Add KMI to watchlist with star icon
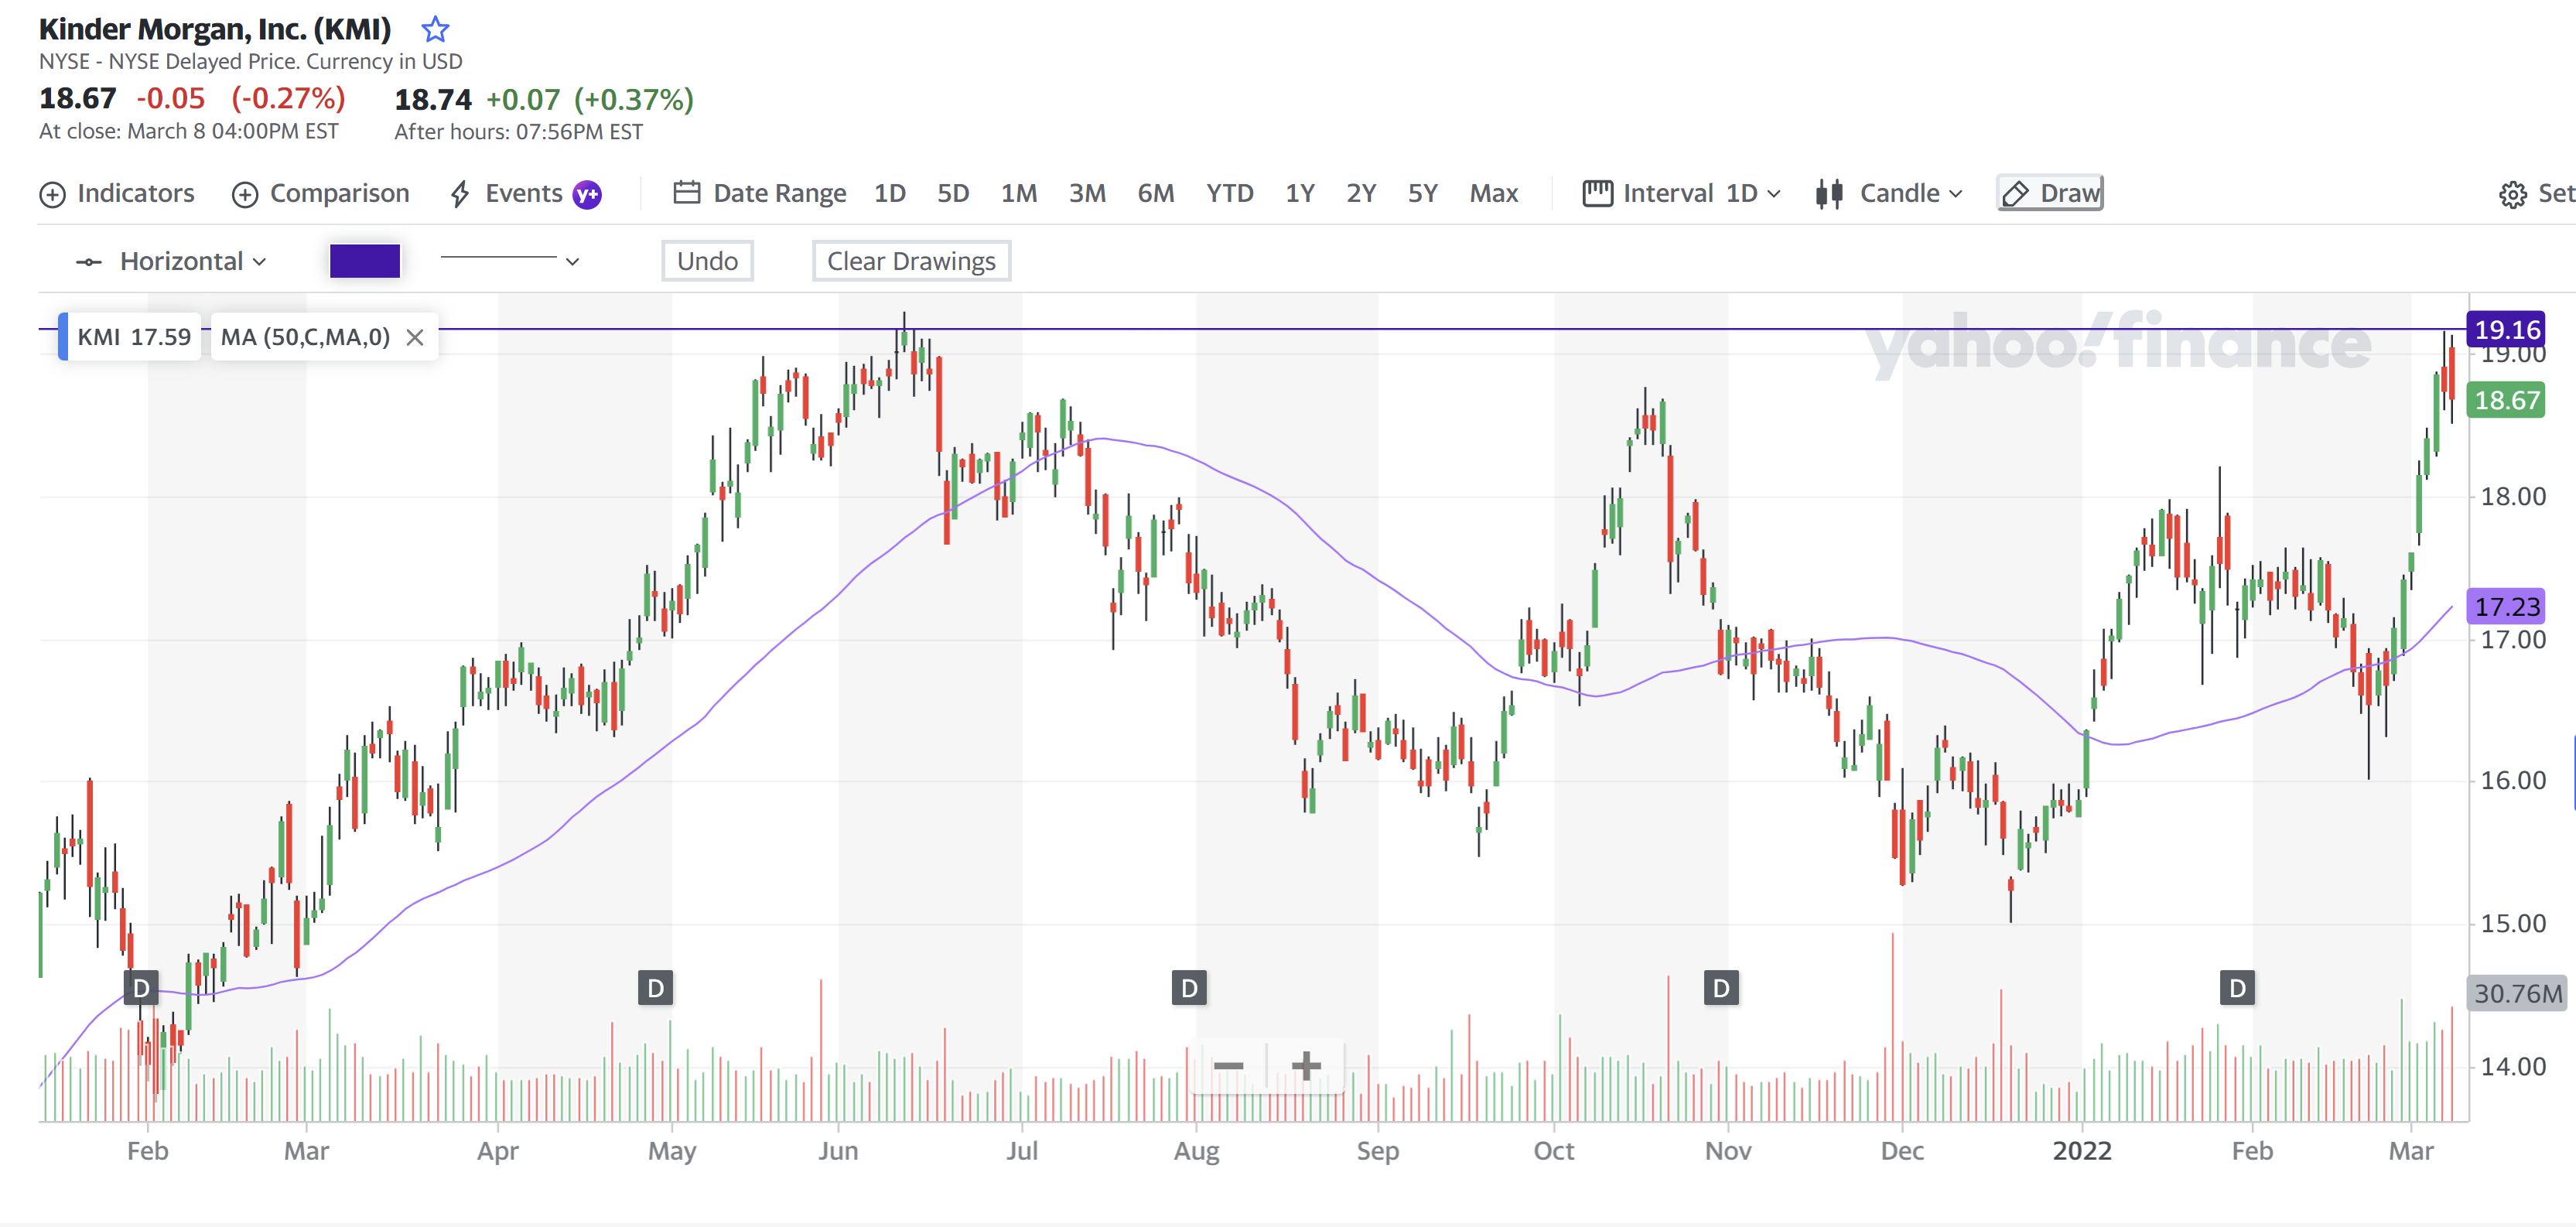Screen dimensions: 2576x1227 click(x=435, y=29)
